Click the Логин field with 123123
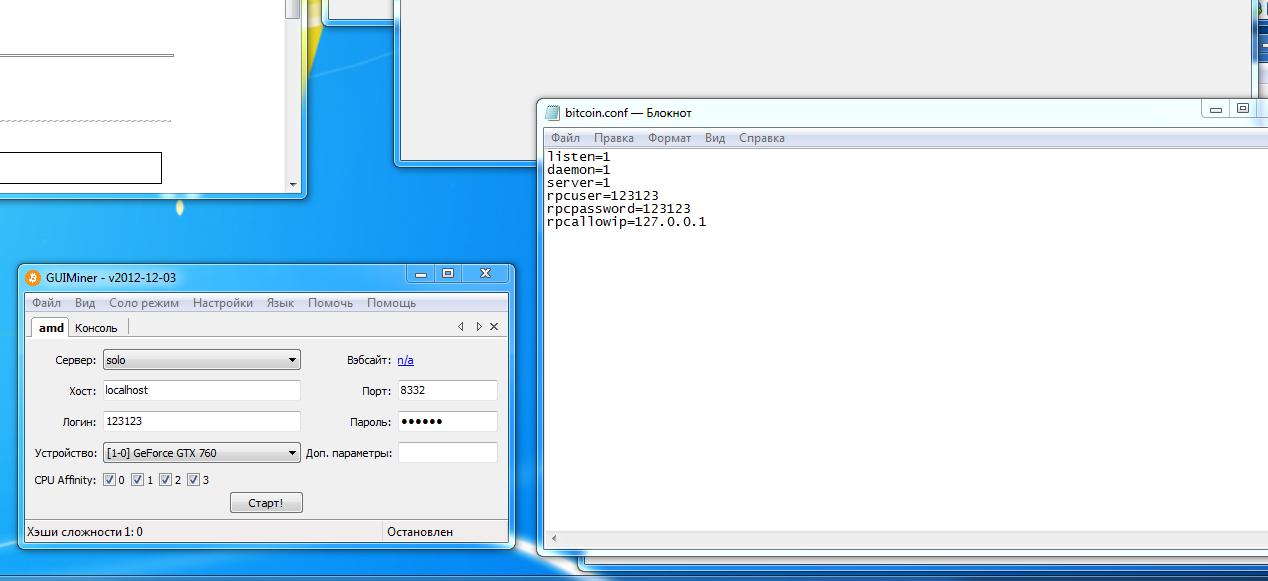 [x=201, y=422]
